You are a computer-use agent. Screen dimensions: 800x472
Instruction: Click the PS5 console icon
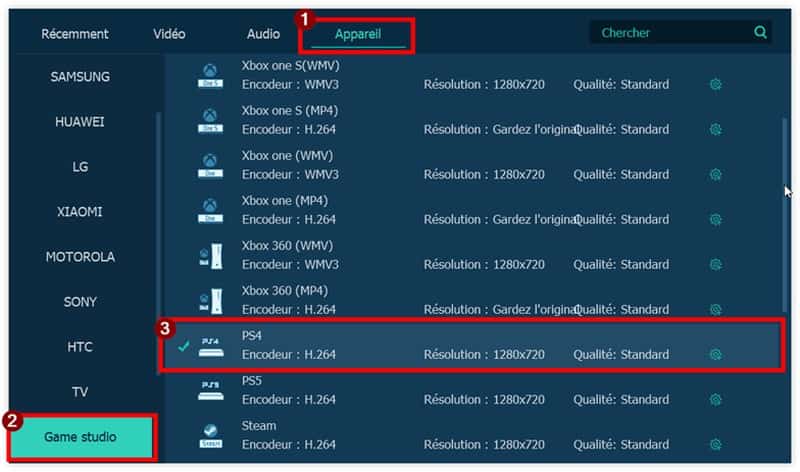[211, 391]
